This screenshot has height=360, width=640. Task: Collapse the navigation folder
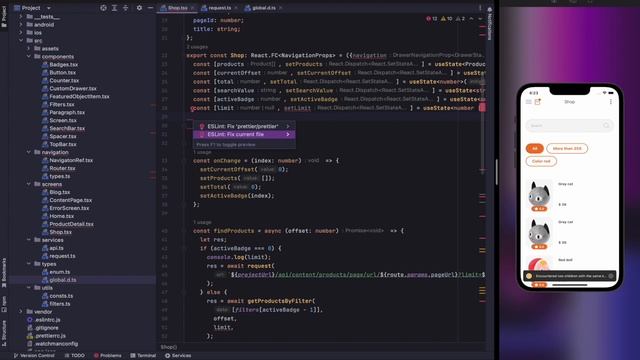pos(29,152)
